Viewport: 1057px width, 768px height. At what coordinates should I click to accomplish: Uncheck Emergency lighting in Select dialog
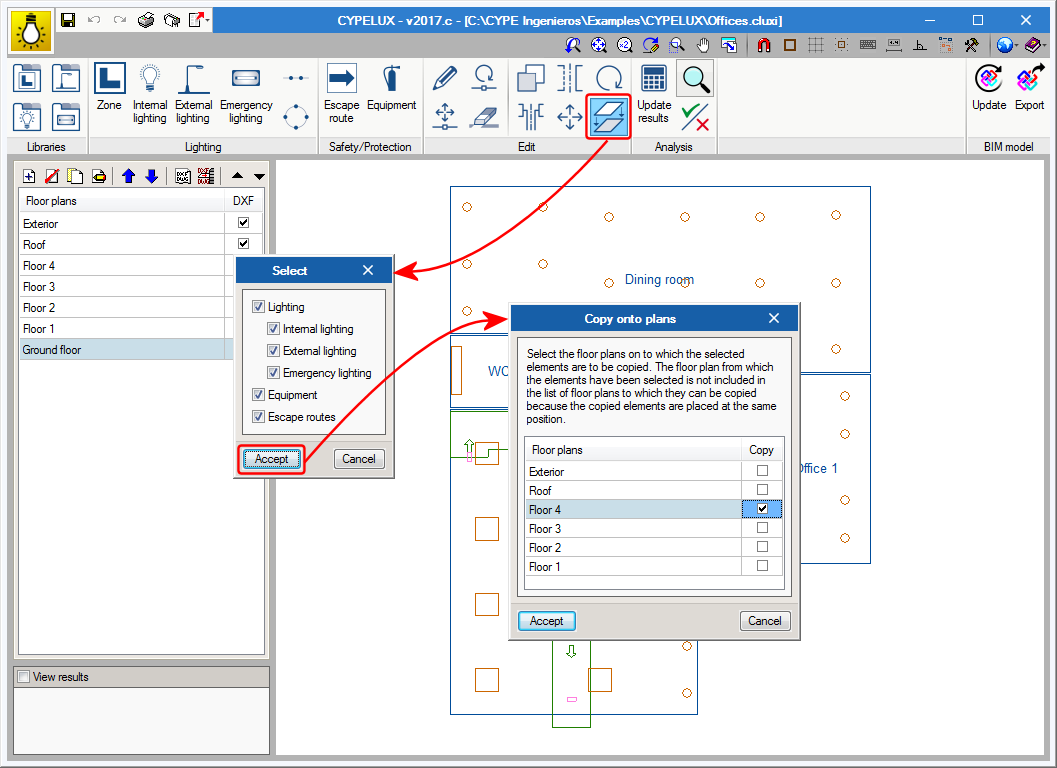274,373
